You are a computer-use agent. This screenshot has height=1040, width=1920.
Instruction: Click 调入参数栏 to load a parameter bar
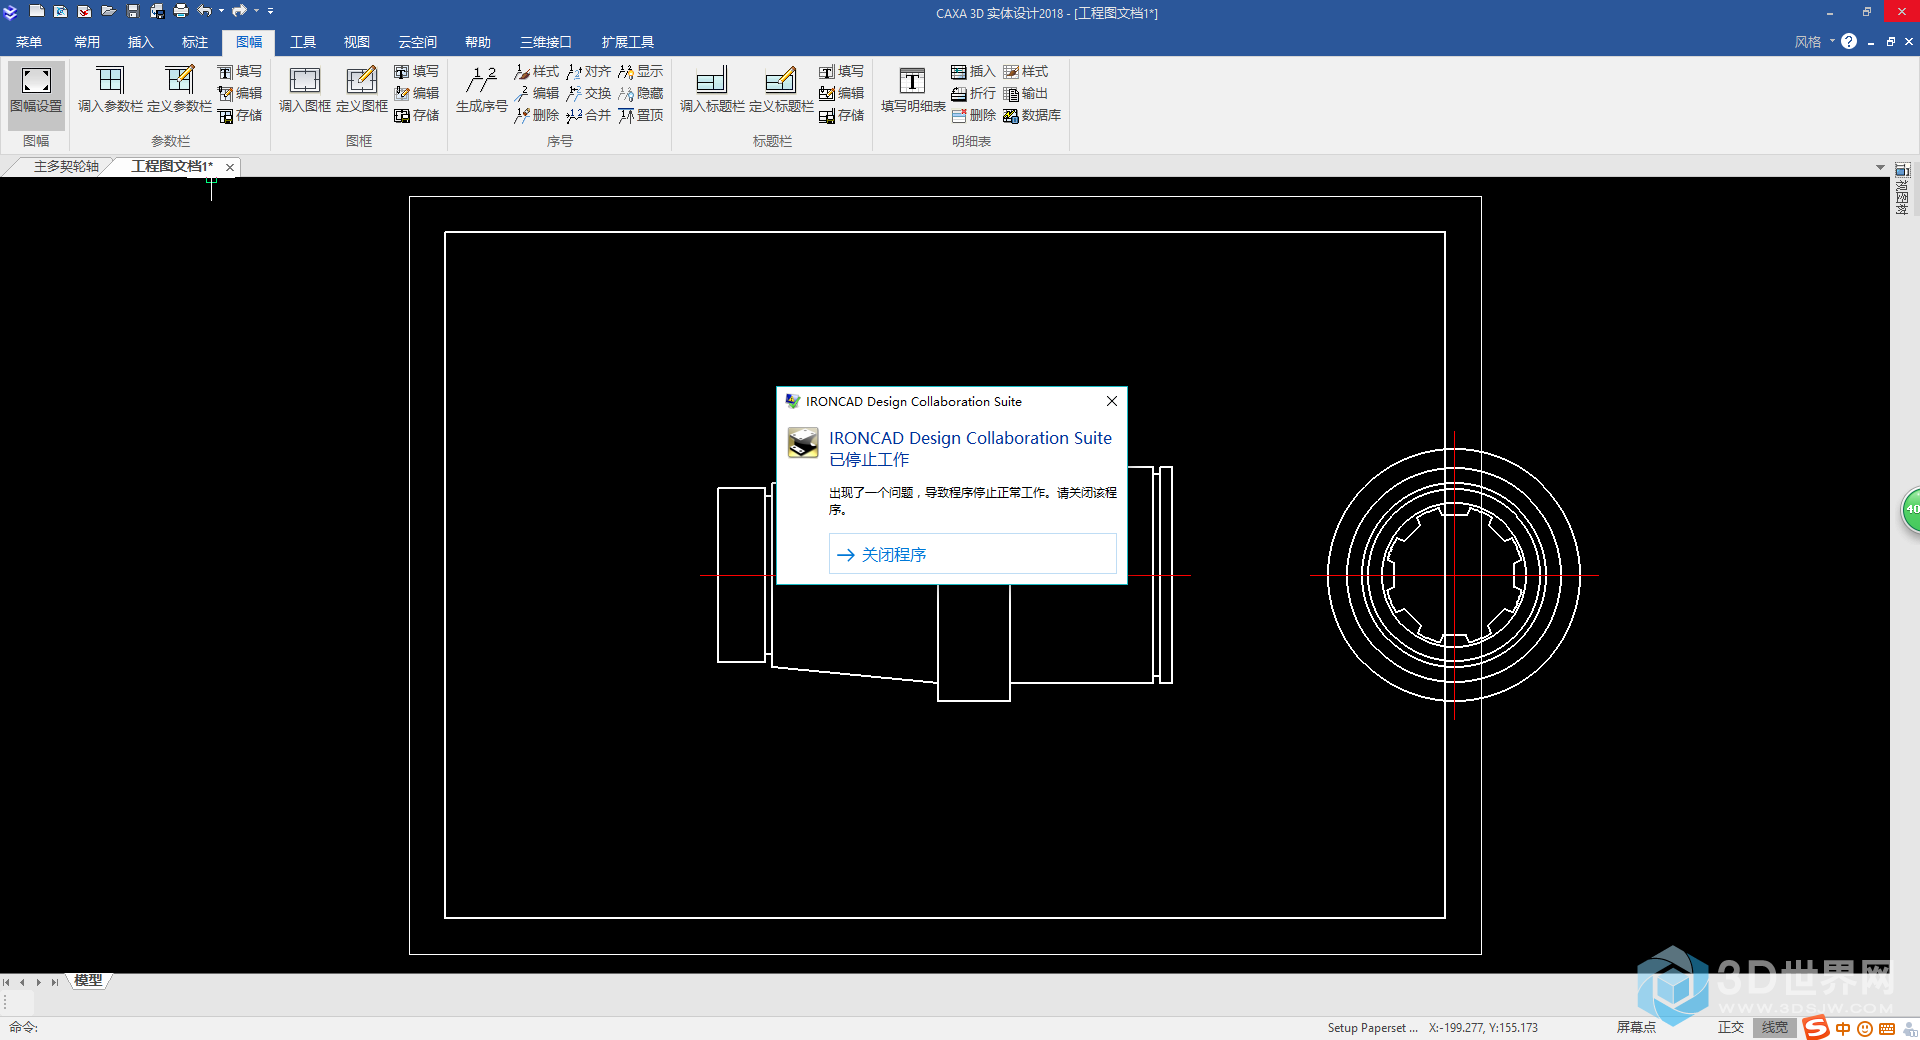click(x=110, y=91)
